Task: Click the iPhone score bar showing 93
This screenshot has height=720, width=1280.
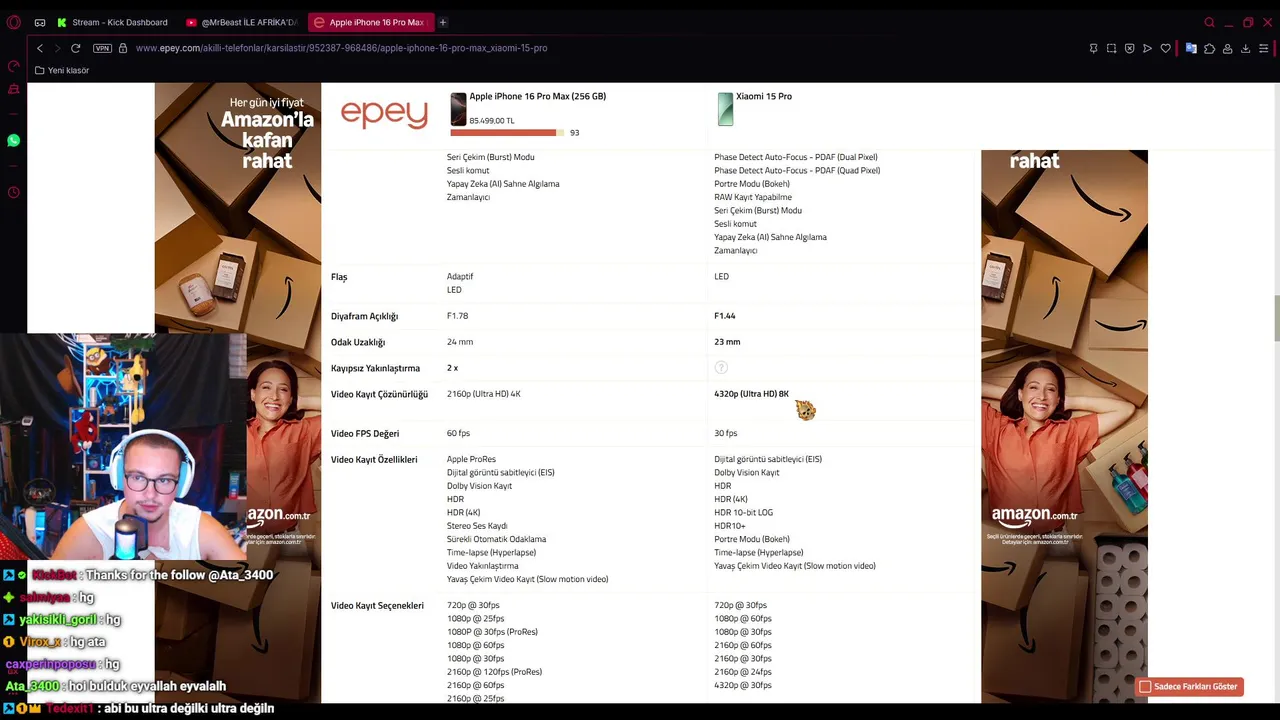Action: point(508,133)
